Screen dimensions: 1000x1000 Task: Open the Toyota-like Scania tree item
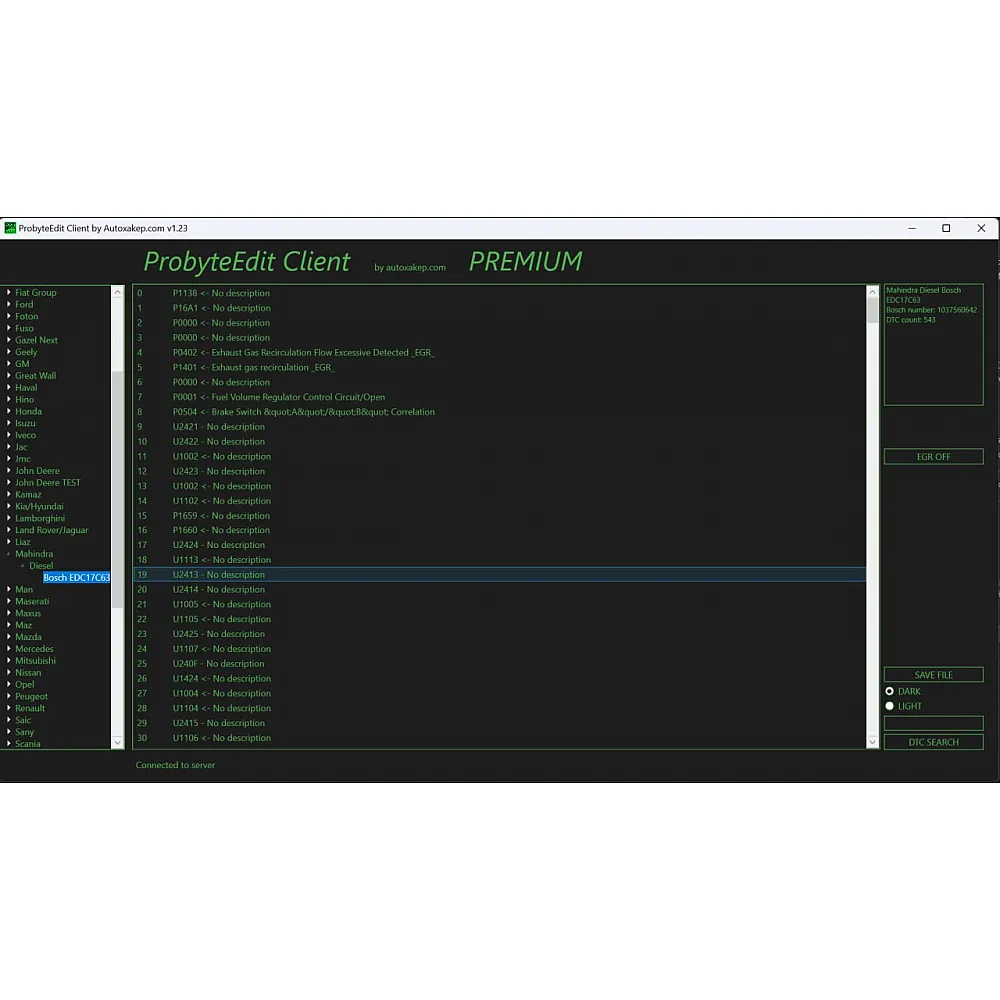[28, 744]
